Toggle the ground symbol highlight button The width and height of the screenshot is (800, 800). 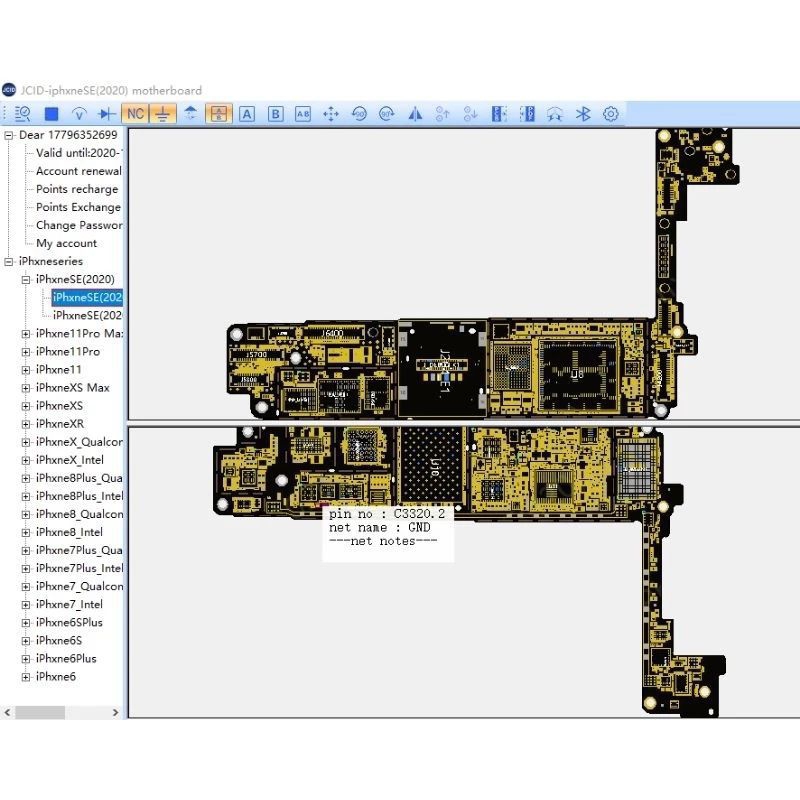pyautogui.click(x=163, y=113)
